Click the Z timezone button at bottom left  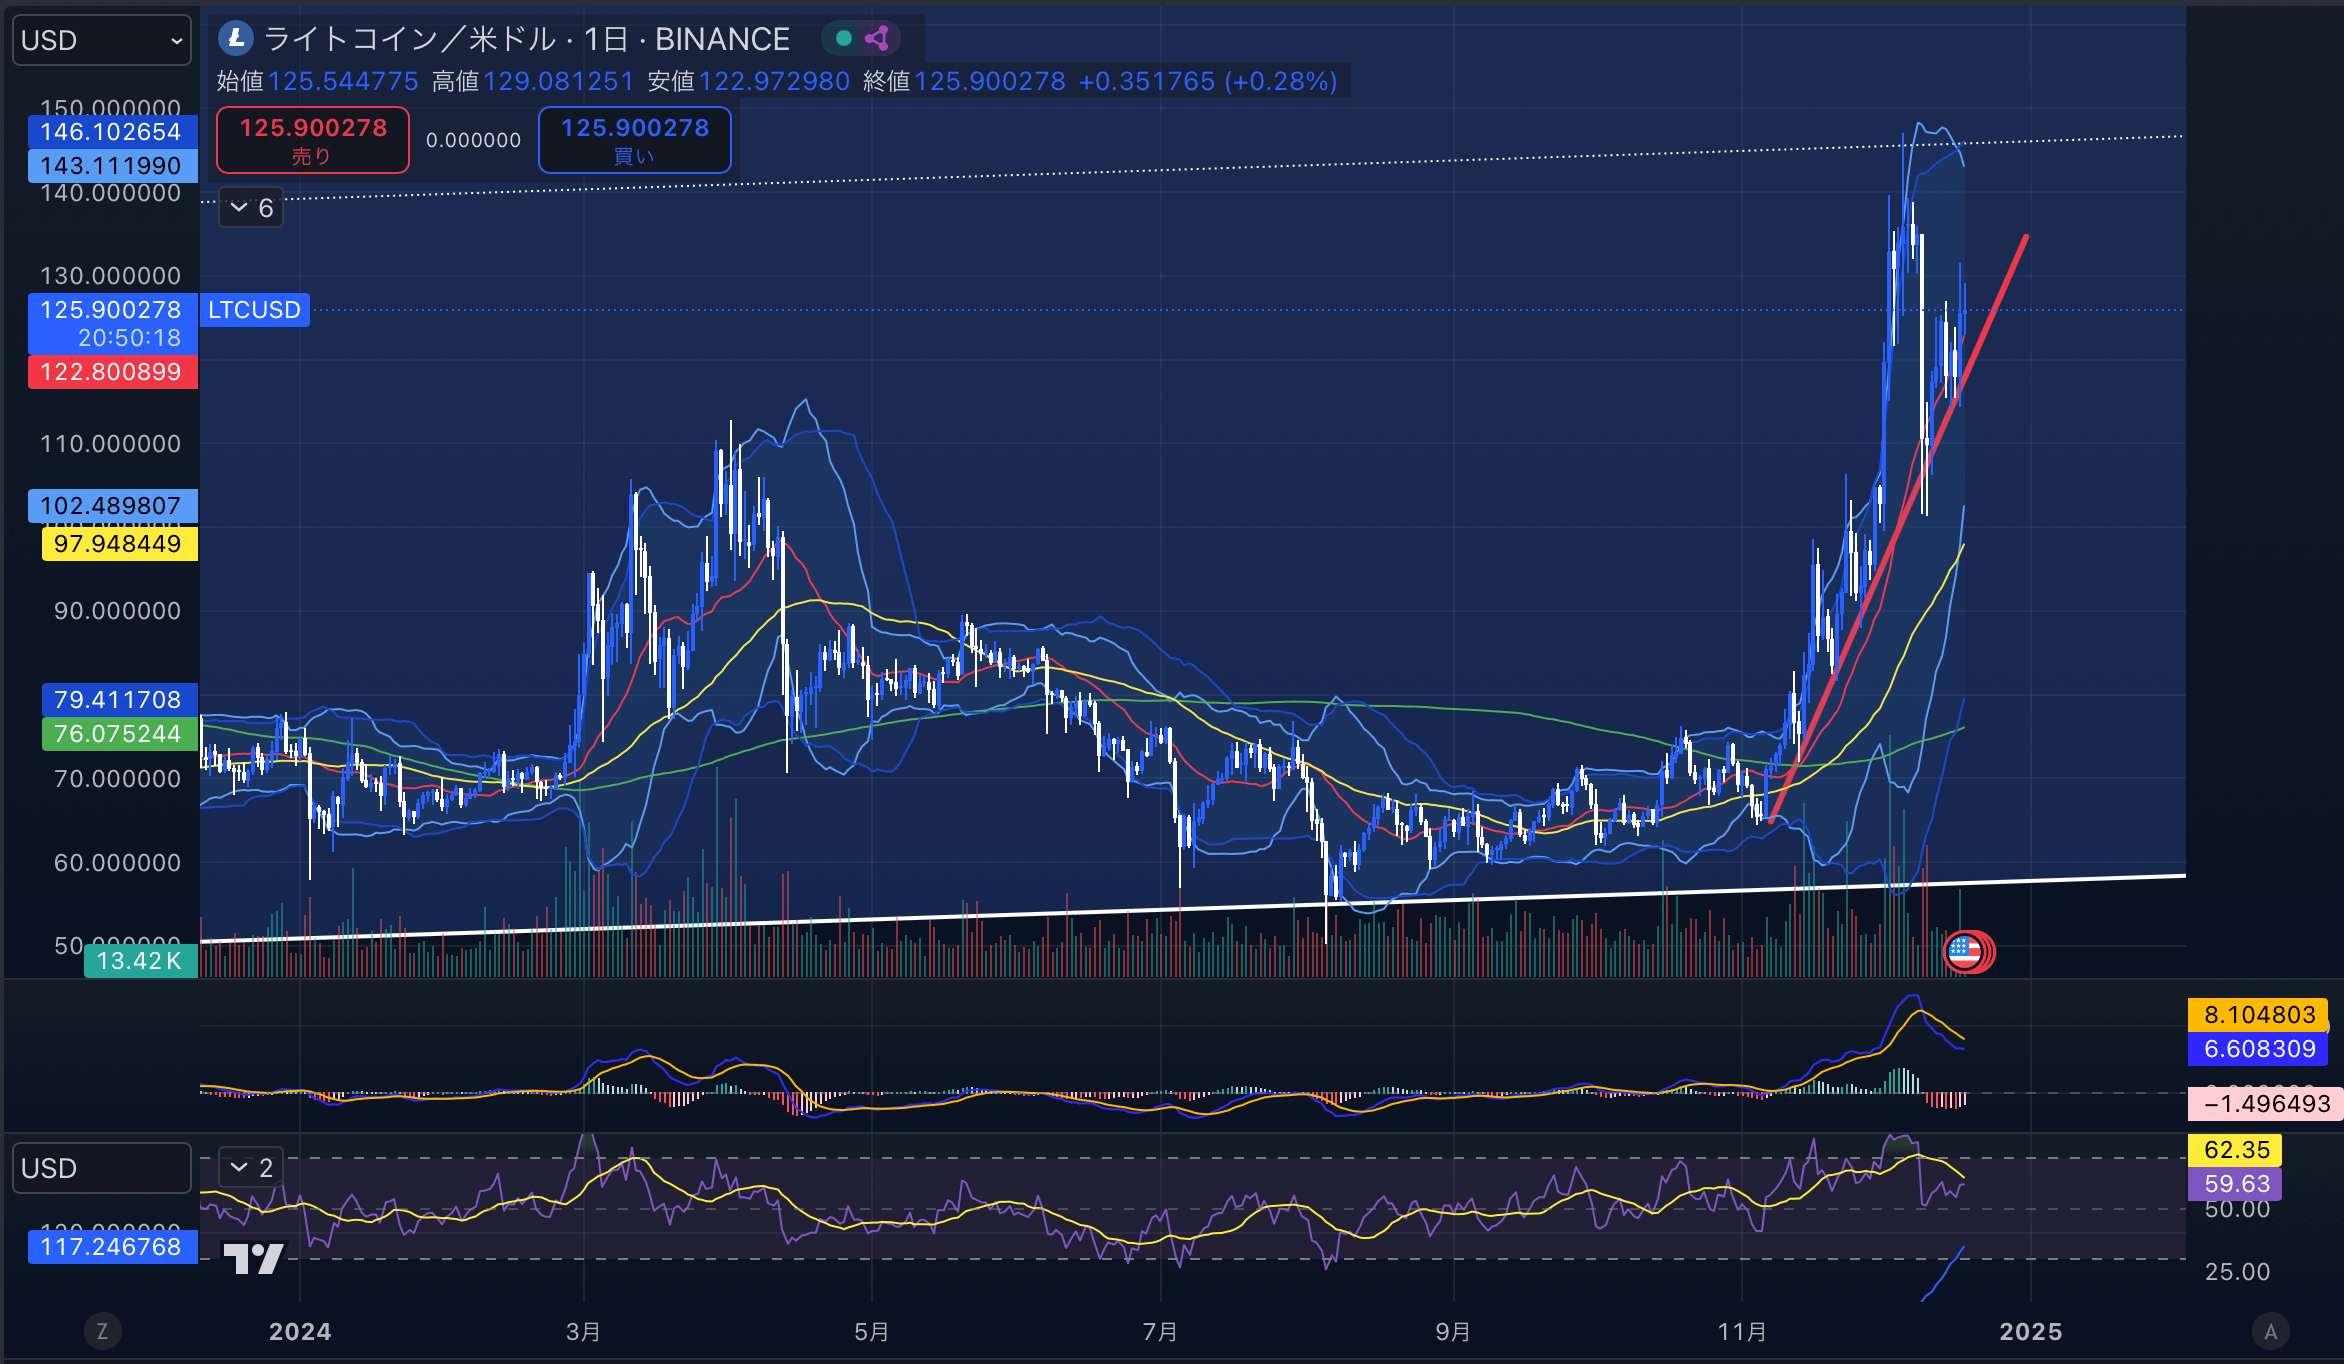[102, 1331]
